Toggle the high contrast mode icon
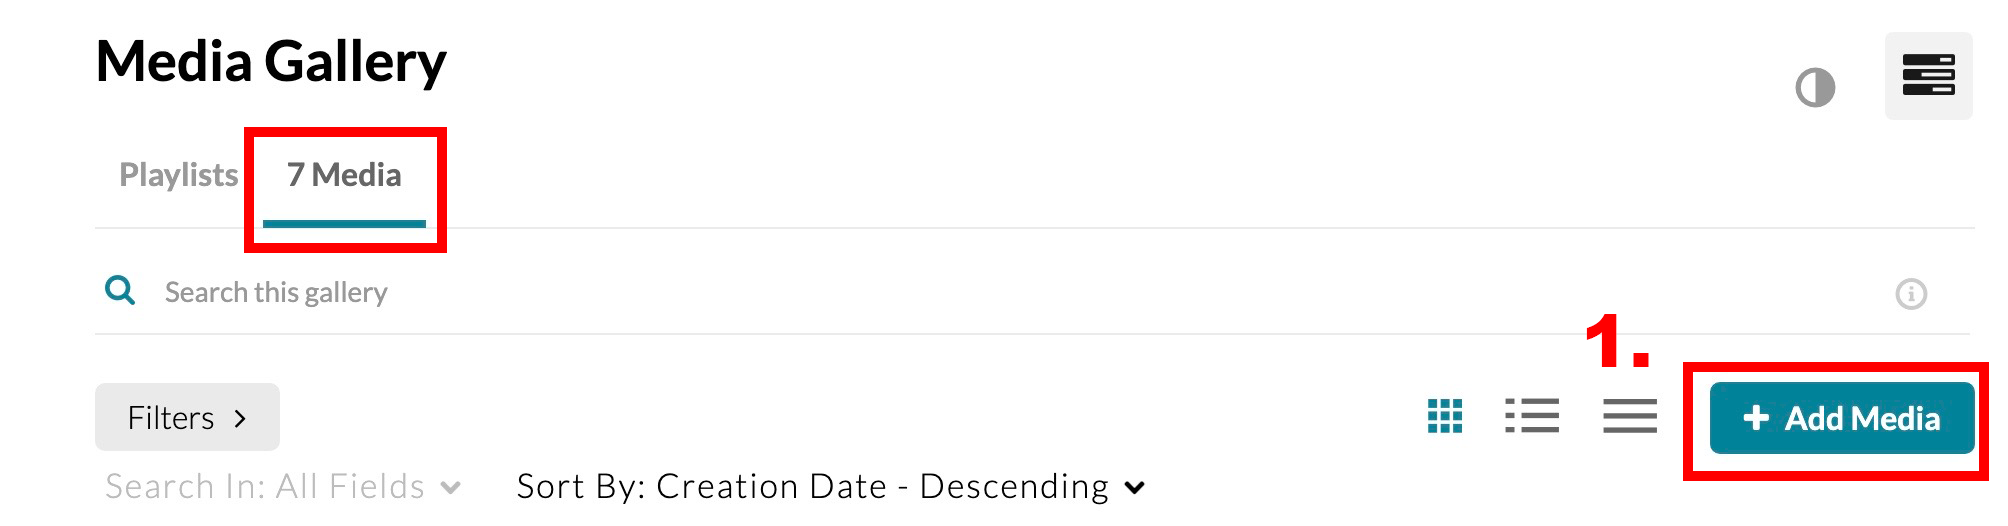This screenshot has height=526, width=2008. [x=1815, y=88]
